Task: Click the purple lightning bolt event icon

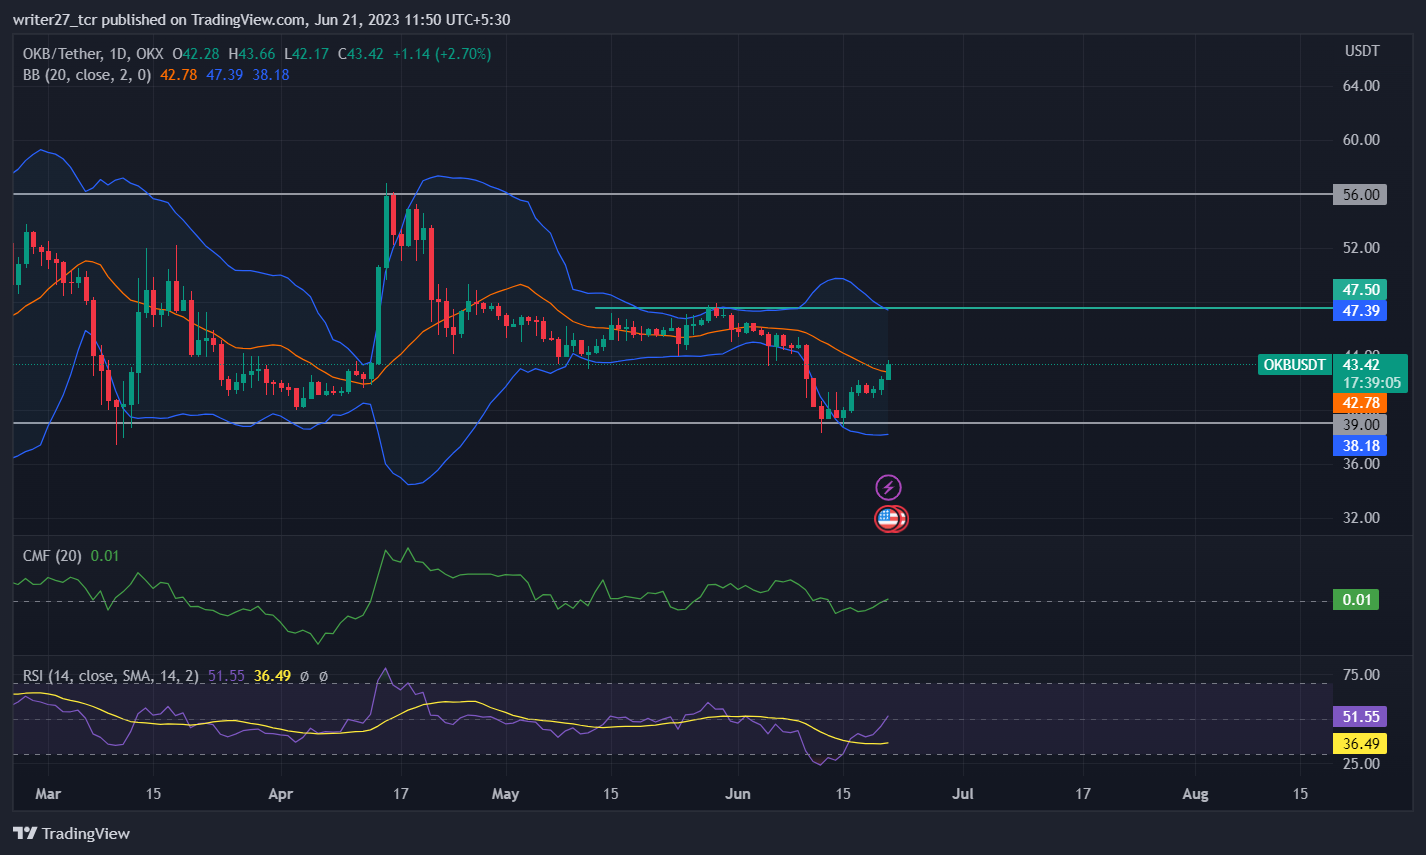Action: tap(888, 487)
